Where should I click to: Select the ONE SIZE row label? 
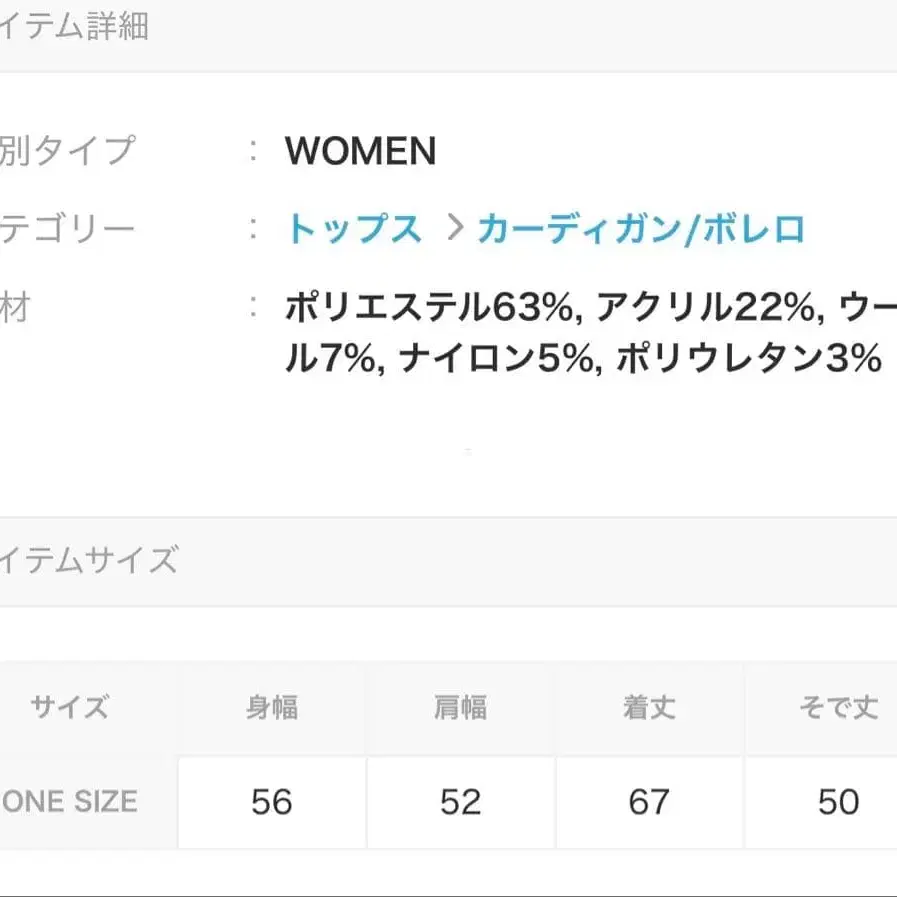pos(70,801)
